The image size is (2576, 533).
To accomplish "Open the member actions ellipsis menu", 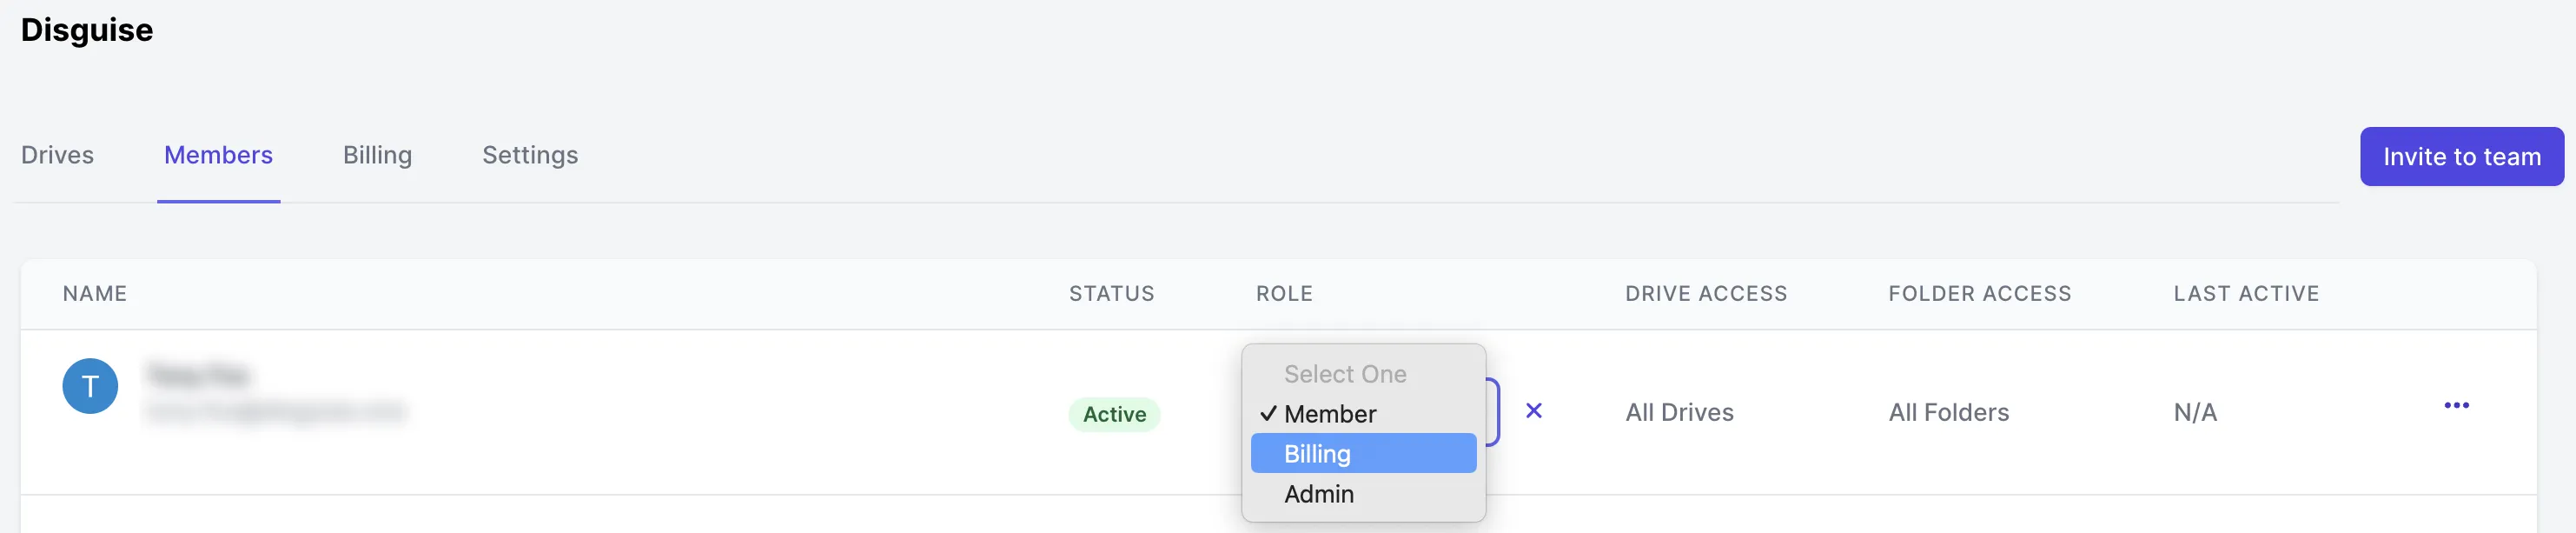I will (x=2457, y=405).
